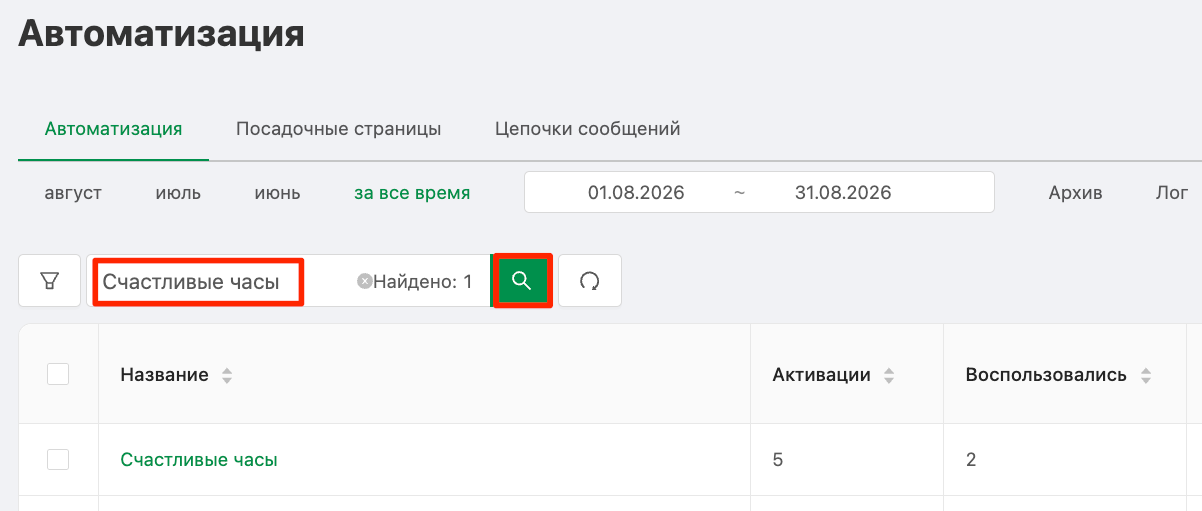Select the июнь period filter
Screen dimensions: 1202x511
[277, 193]
